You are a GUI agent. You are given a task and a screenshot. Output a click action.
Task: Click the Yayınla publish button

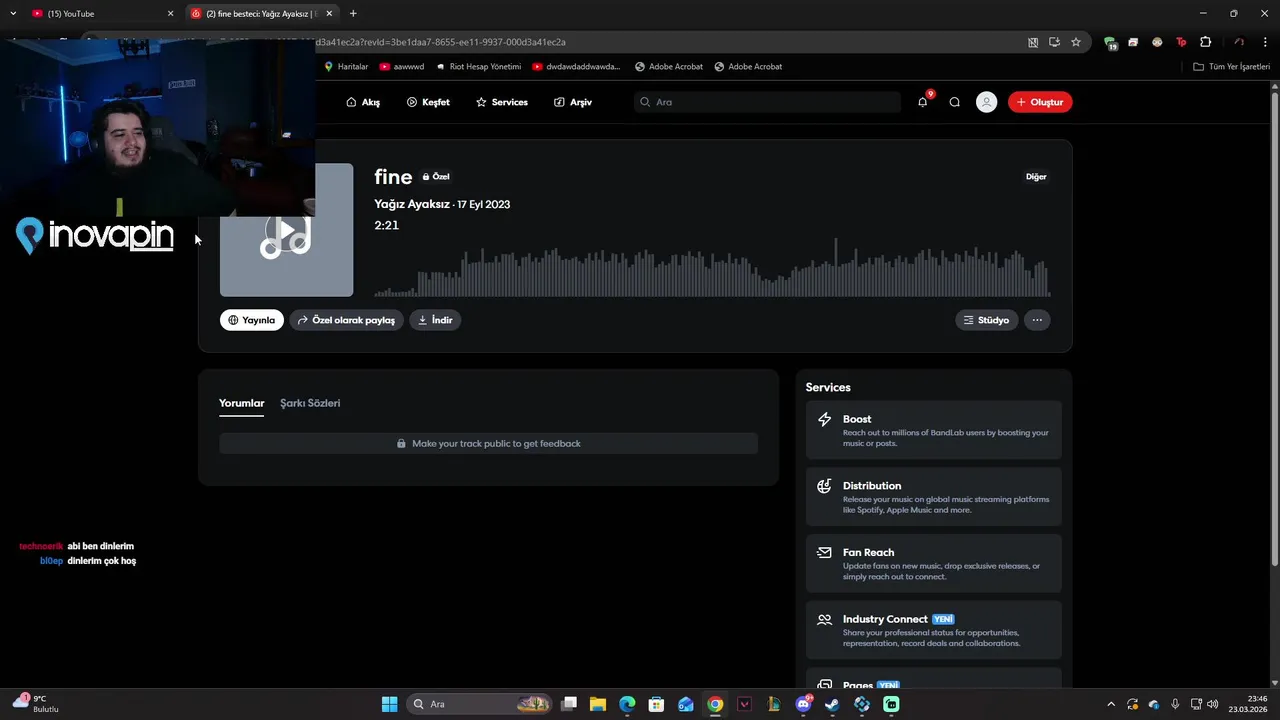(x=252, y=320)
